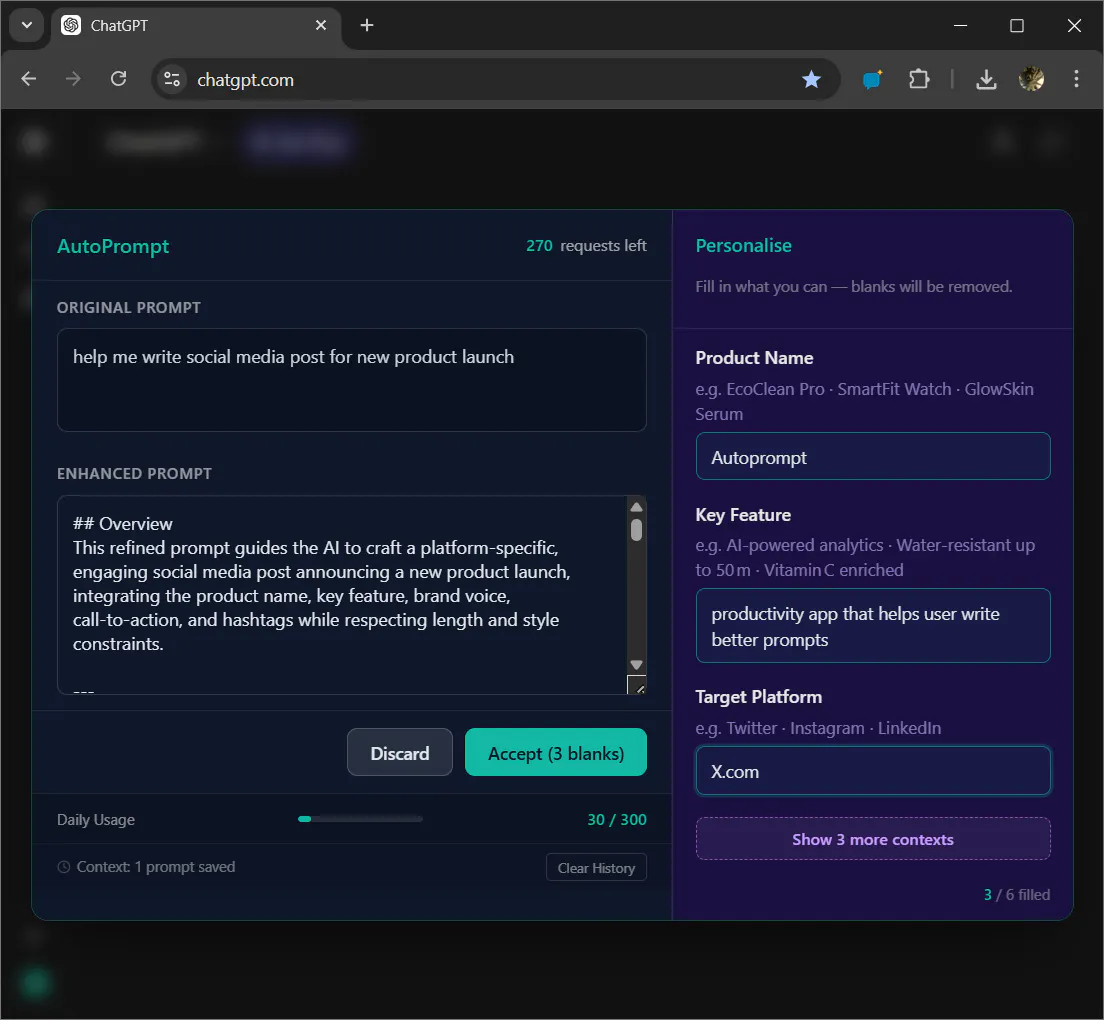This screenshot has width=1104, height=1020.
Task: Click the Product Name label
Action: pyautogui.click(x=754, y=358)
